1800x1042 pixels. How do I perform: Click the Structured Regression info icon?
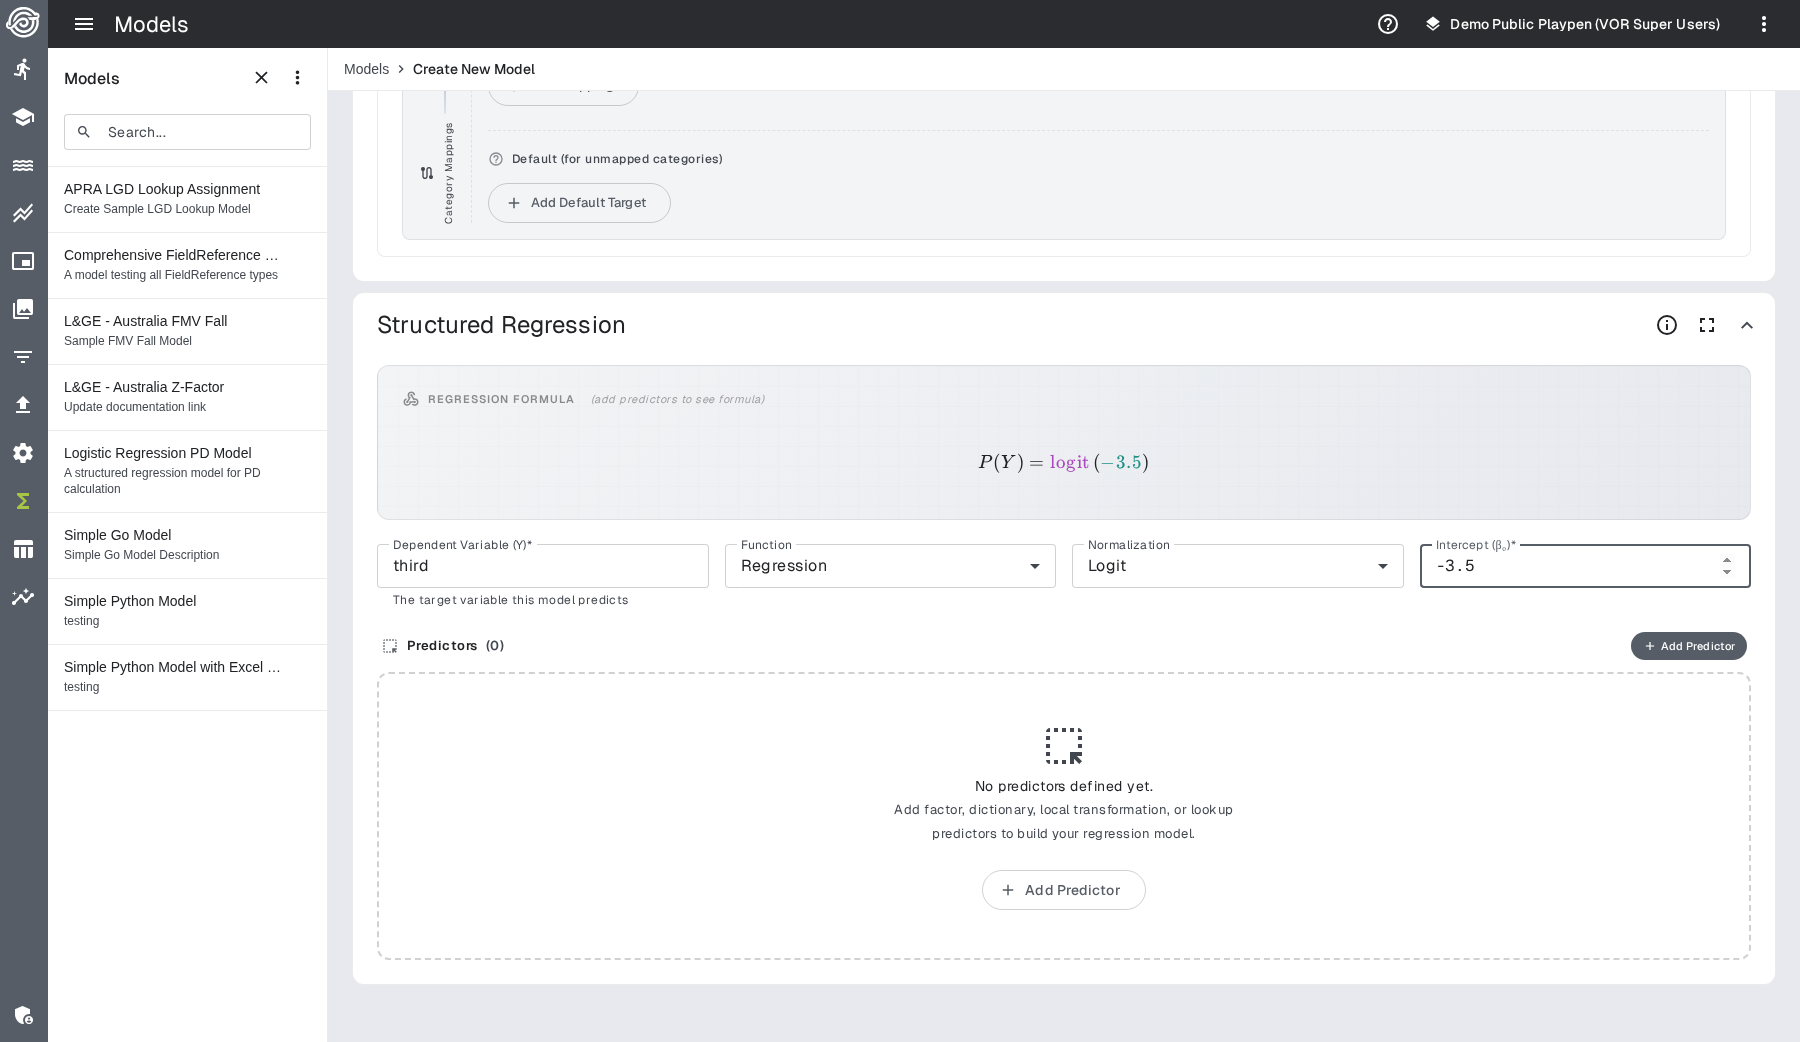(1667, 325)
